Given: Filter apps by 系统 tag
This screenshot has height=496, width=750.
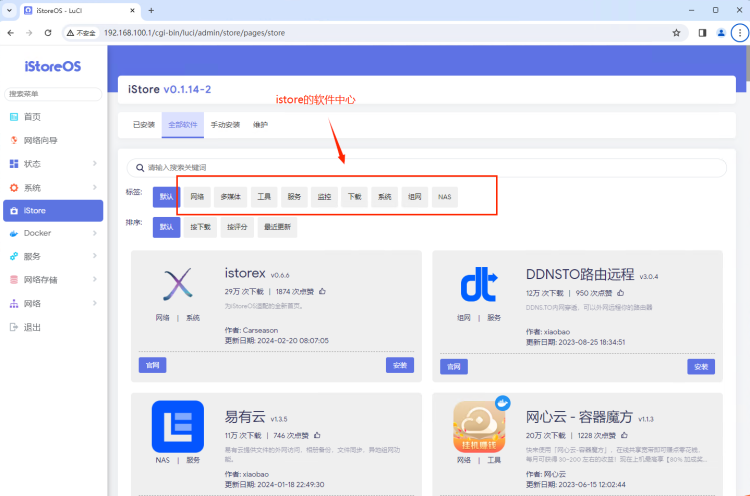Looking at the screenshot, I should [x=385, y=197].
